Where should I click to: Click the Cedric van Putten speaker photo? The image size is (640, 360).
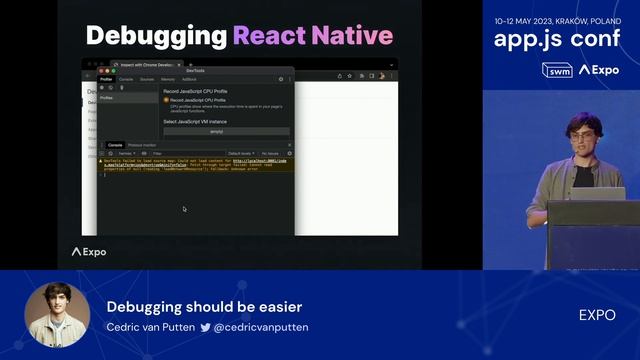point(57,315)
